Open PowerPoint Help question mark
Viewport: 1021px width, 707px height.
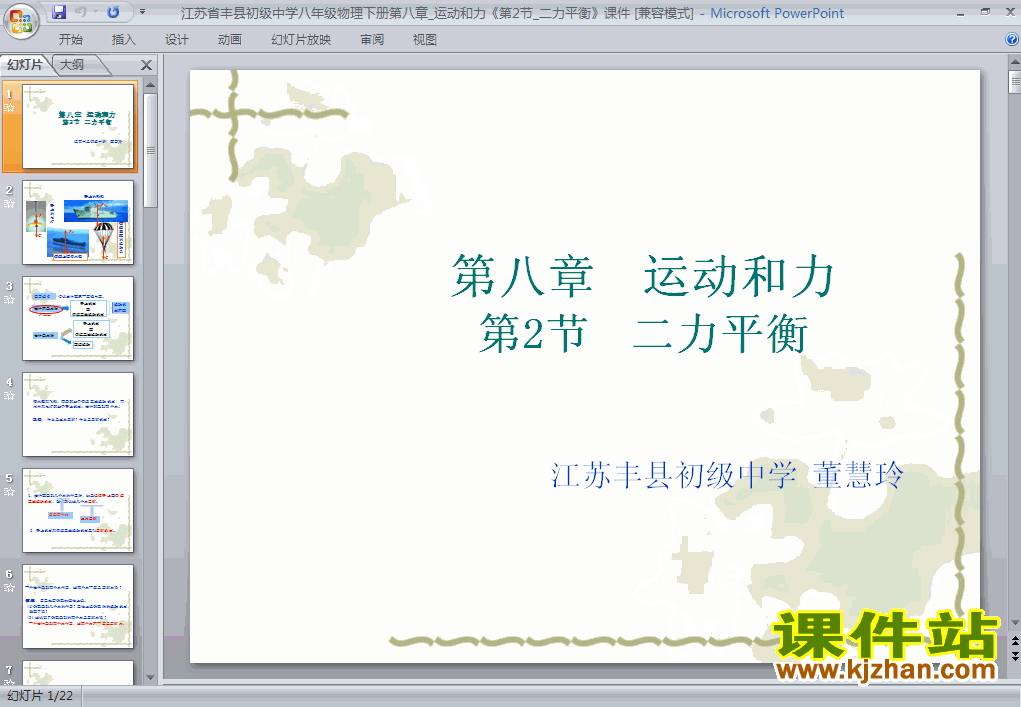pyautogui.click(x=1012, y=40)
